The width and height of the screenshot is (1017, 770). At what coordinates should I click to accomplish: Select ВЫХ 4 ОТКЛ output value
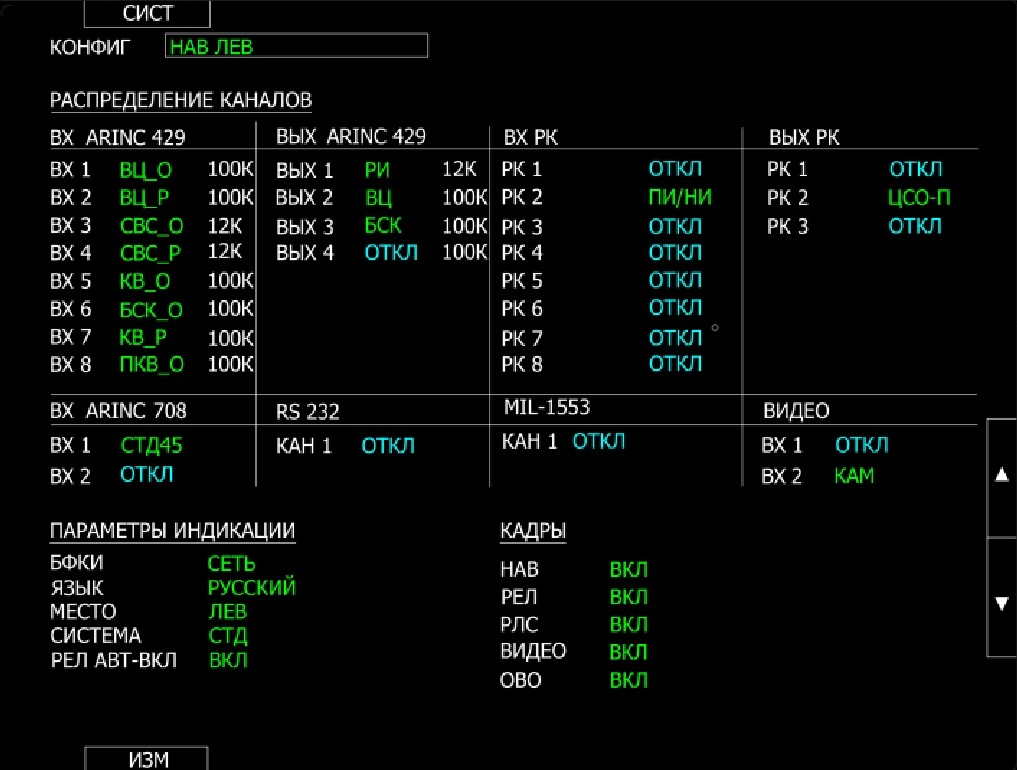[391, 252]
